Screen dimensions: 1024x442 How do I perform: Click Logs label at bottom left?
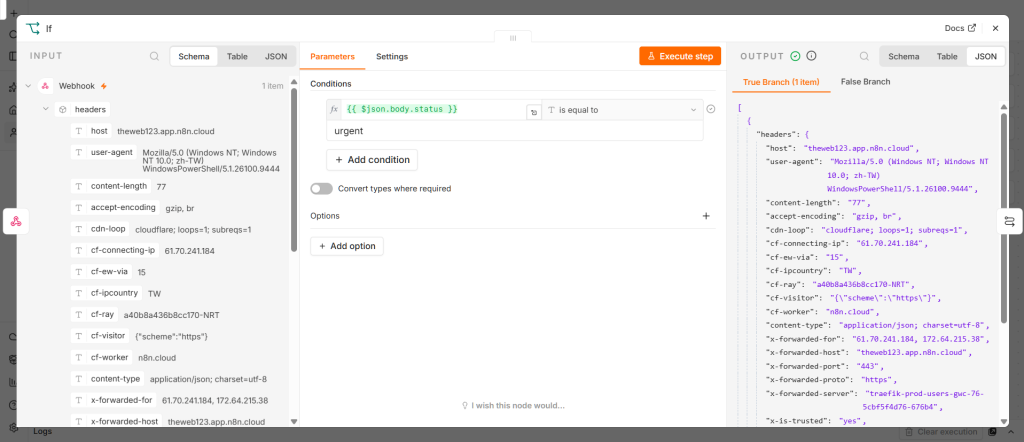(x=42, y=432)
